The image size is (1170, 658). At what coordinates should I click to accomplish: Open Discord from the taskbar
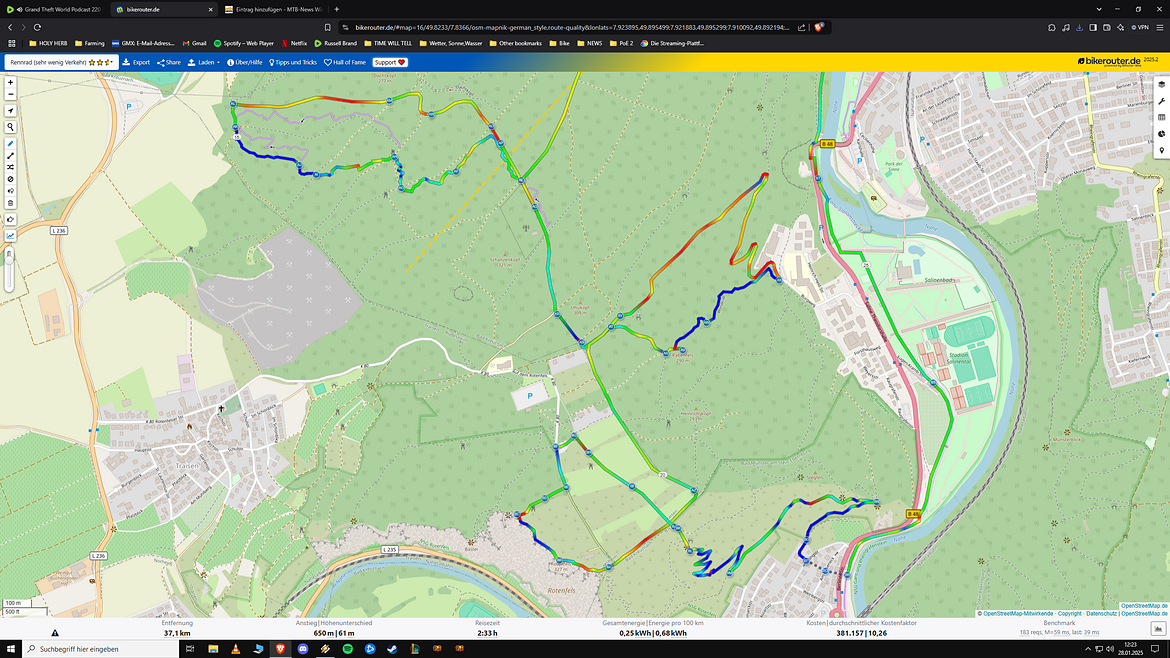(x=303, y=649)
